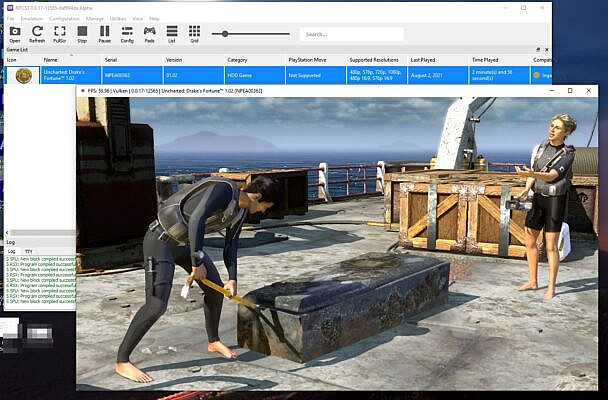Close the Uncharted game window
This screenshot has height=400, width=608.
[588, 91]
